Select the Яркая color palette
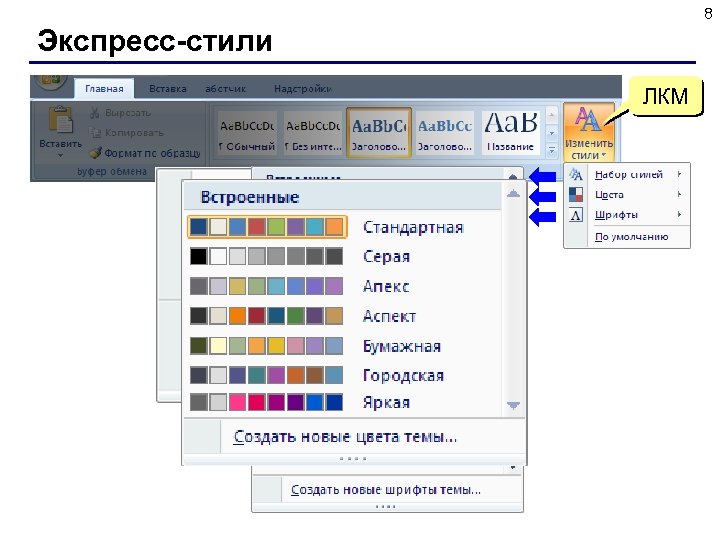The image size is (720, 540). tap(267, 402)
